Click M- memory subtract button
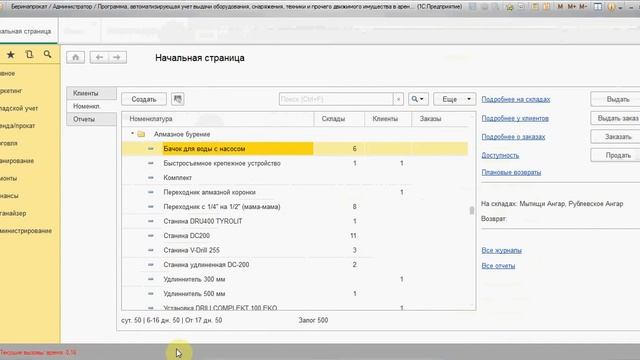Viewport: 640px width, 360px height. coord(583,7)
